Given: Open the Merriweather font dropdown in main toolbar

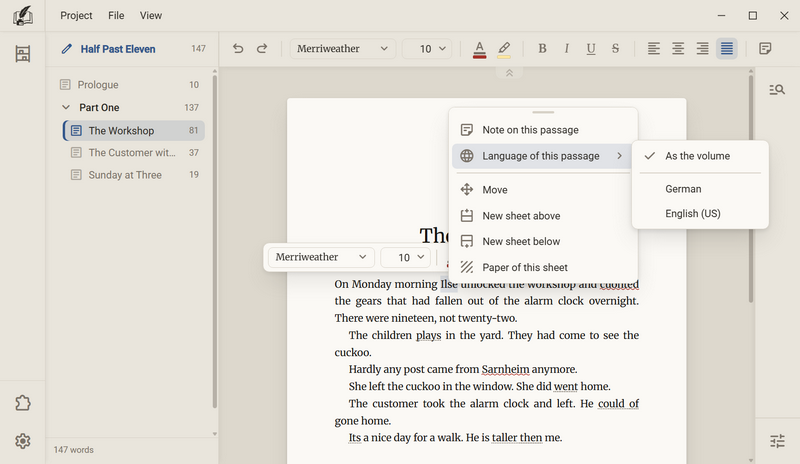Looking at the screenshot, I should pos(342,48).
